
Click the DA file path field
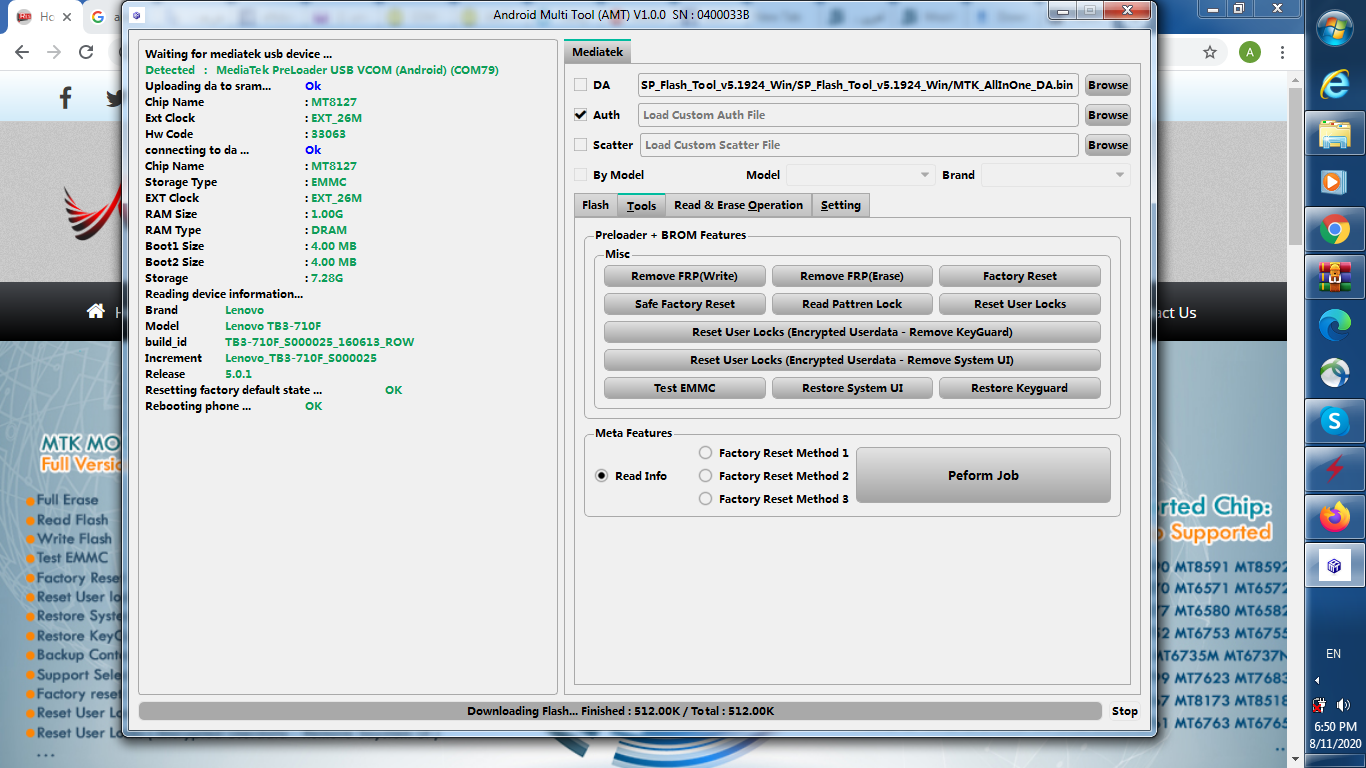point(858,85)
